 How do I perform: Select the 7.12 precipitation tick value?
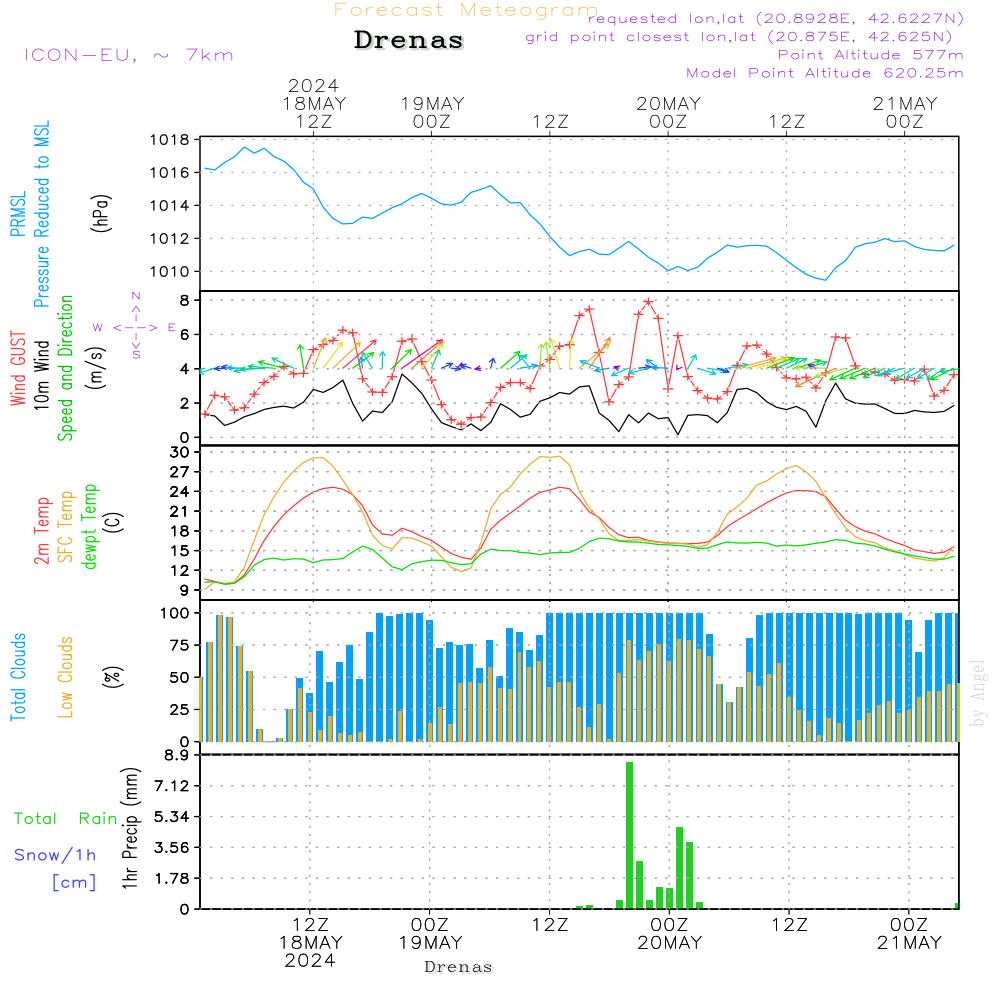(172, 786)
